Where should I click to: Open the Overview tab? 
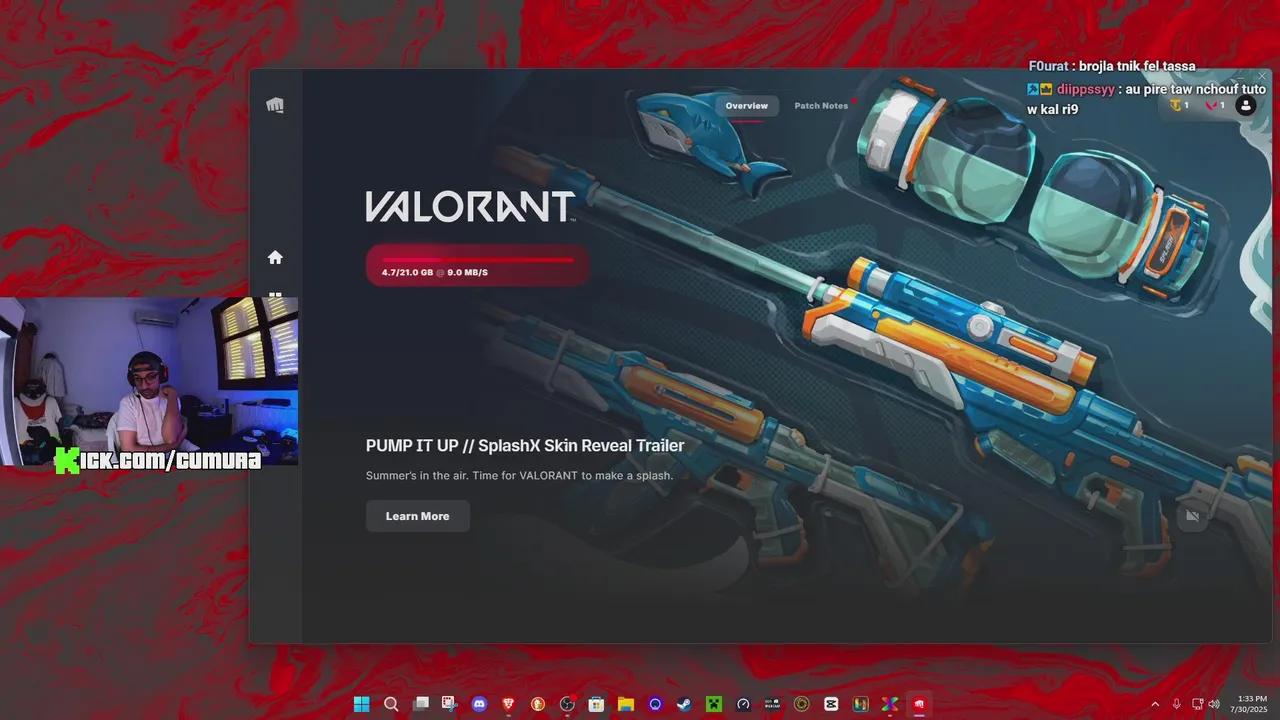(747, 106)
